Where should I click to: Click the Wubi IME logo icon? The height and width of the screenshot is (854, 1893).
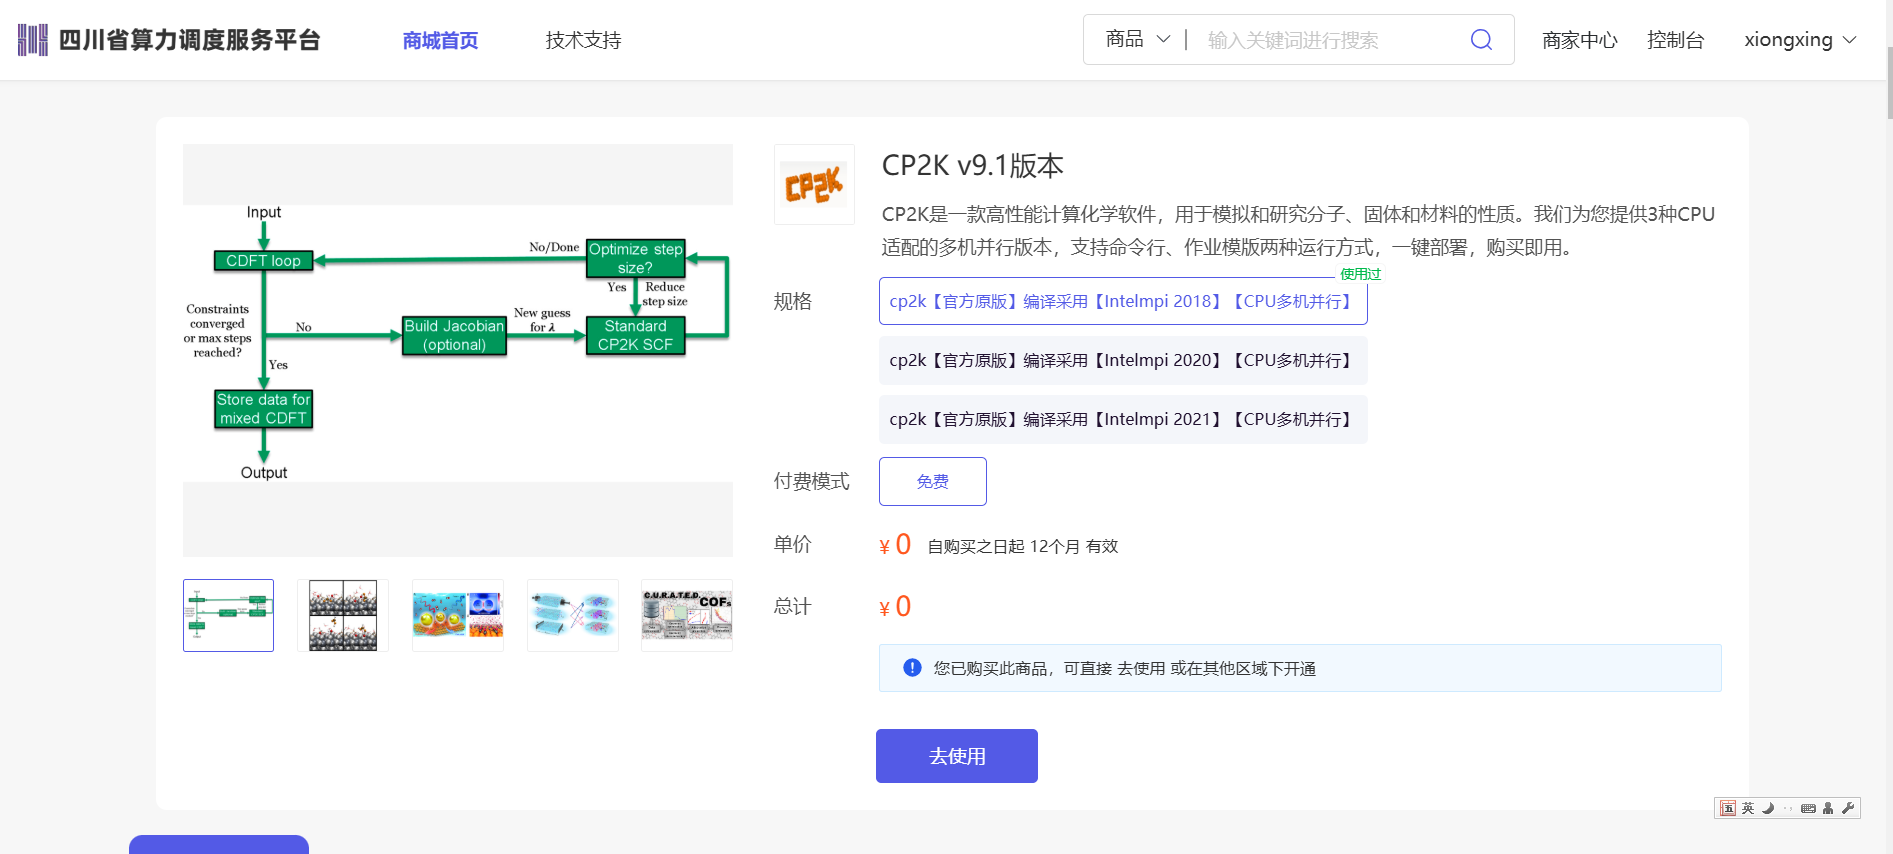(x=1728, y=808)
